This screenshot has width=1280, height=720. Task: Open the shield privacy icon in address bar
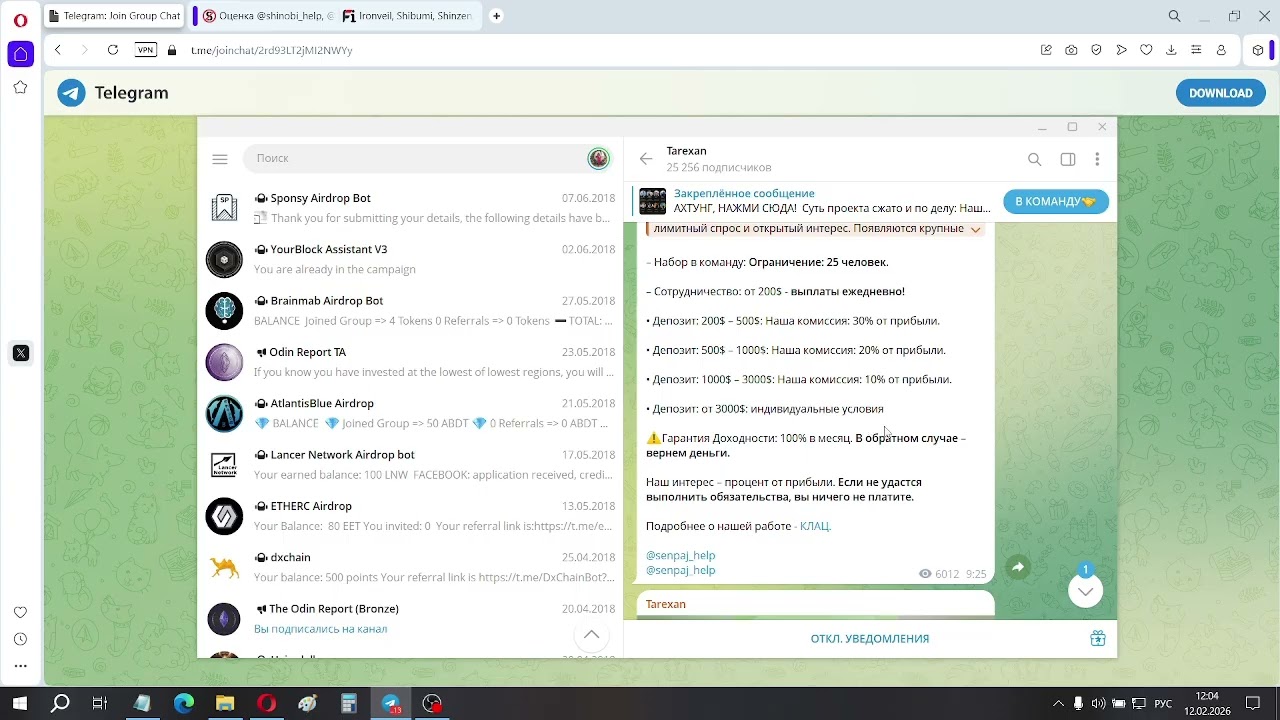[x=1096, y=50]
